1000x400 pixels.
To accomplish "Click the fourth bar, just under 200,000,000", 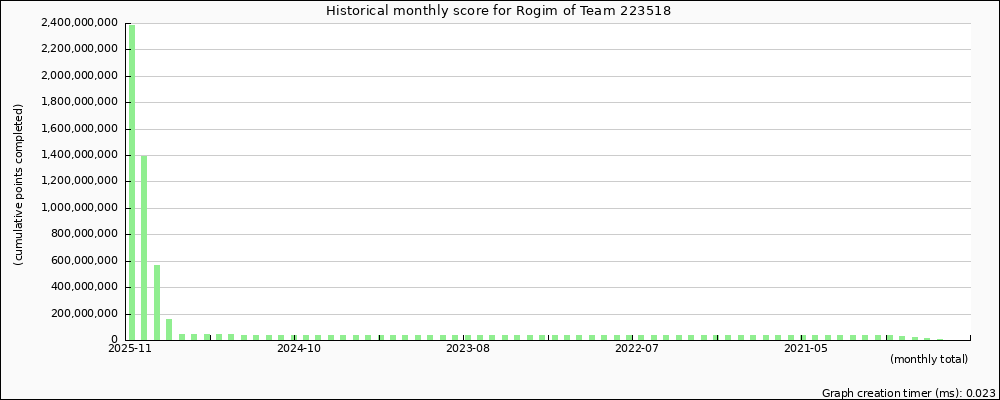I will coord(169,329).
